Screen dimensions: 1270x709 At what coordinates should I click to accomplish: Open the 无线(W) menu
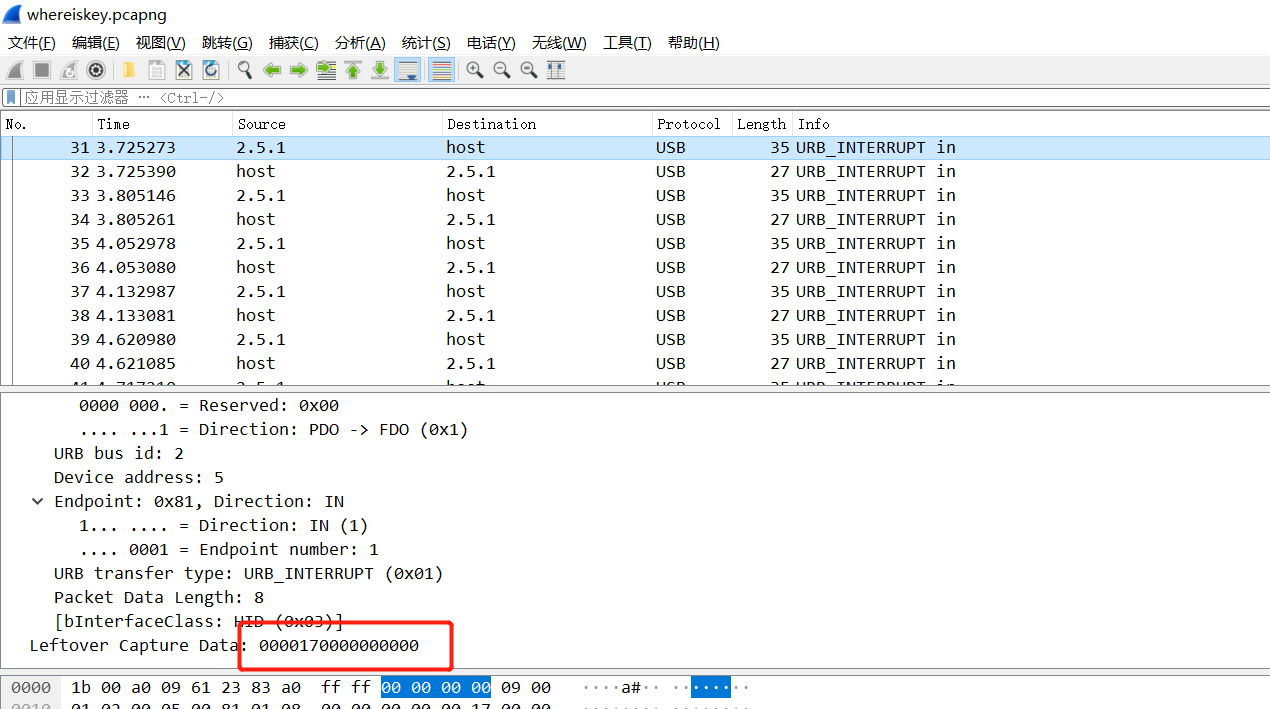tap(559, 43)
